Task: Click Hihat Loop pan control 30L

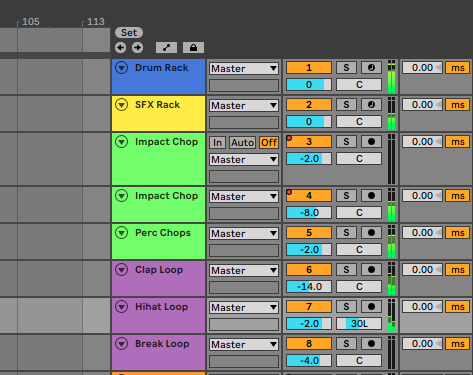Action: click(359, 324)
